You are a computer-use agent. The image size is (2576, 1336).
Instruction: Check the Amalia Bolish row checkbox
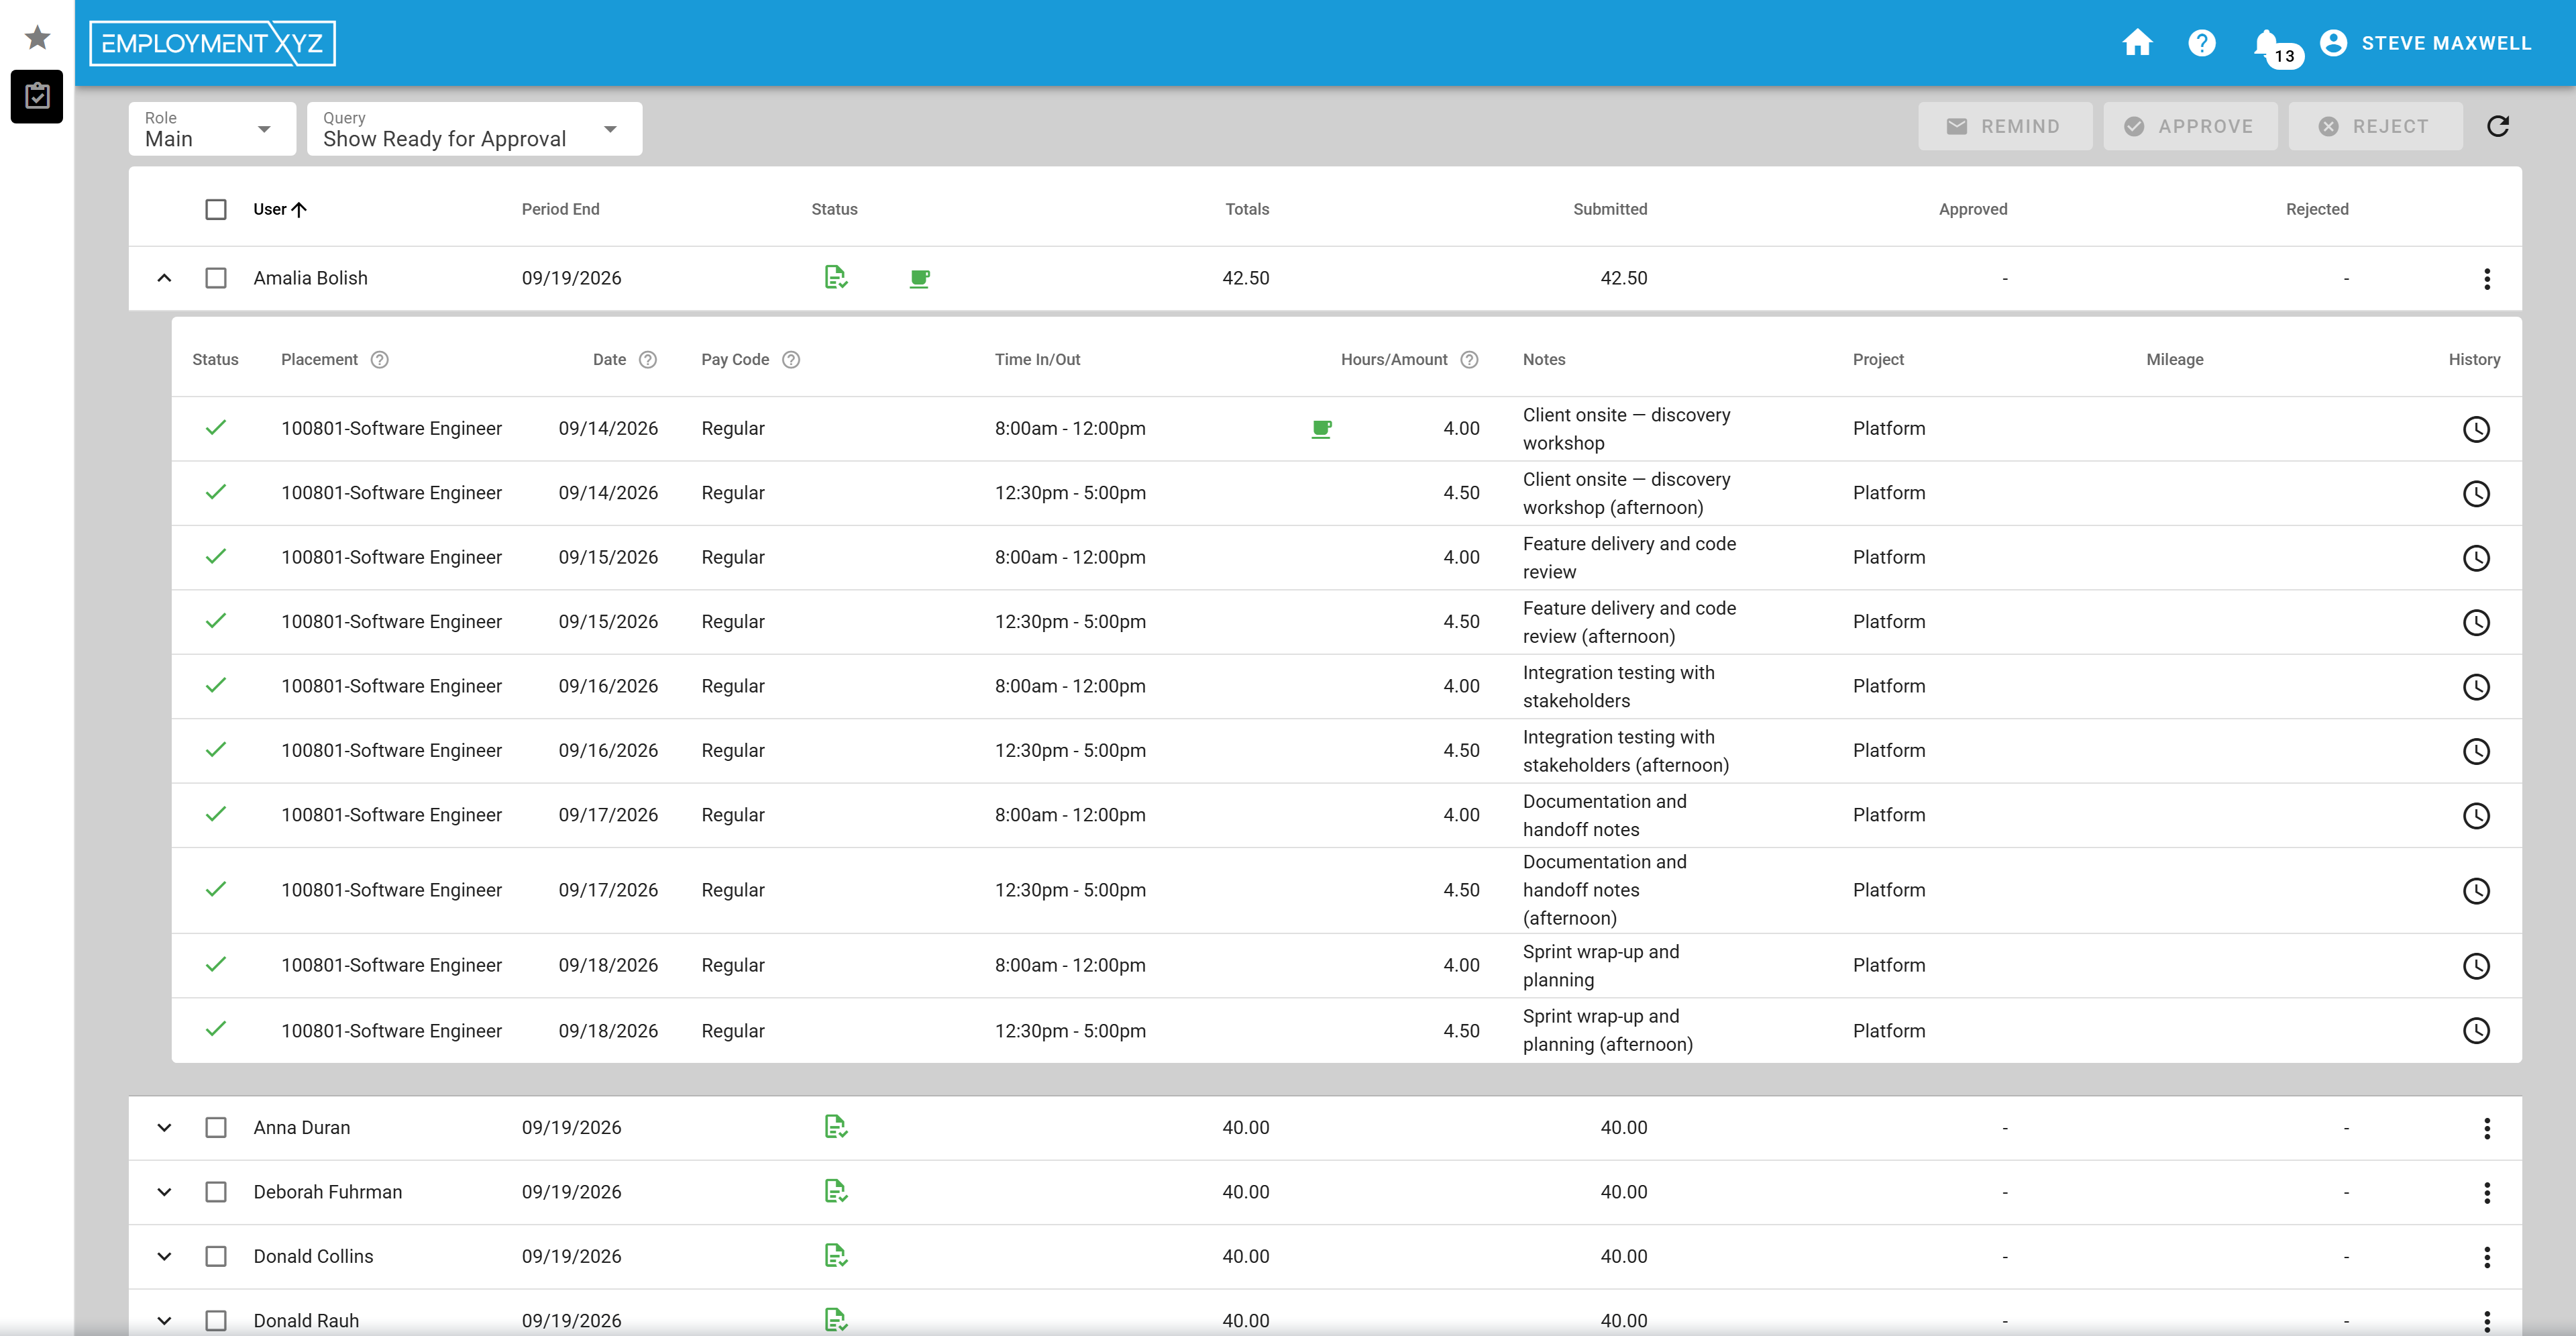click(216, 278)
